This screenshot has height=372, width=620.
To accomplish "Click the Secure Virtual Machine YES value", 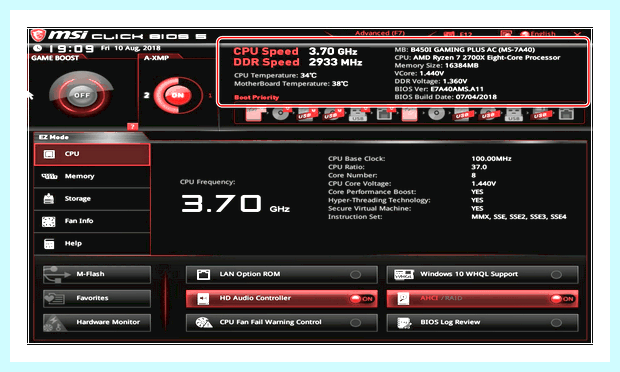I will click(x=477, y=208).
